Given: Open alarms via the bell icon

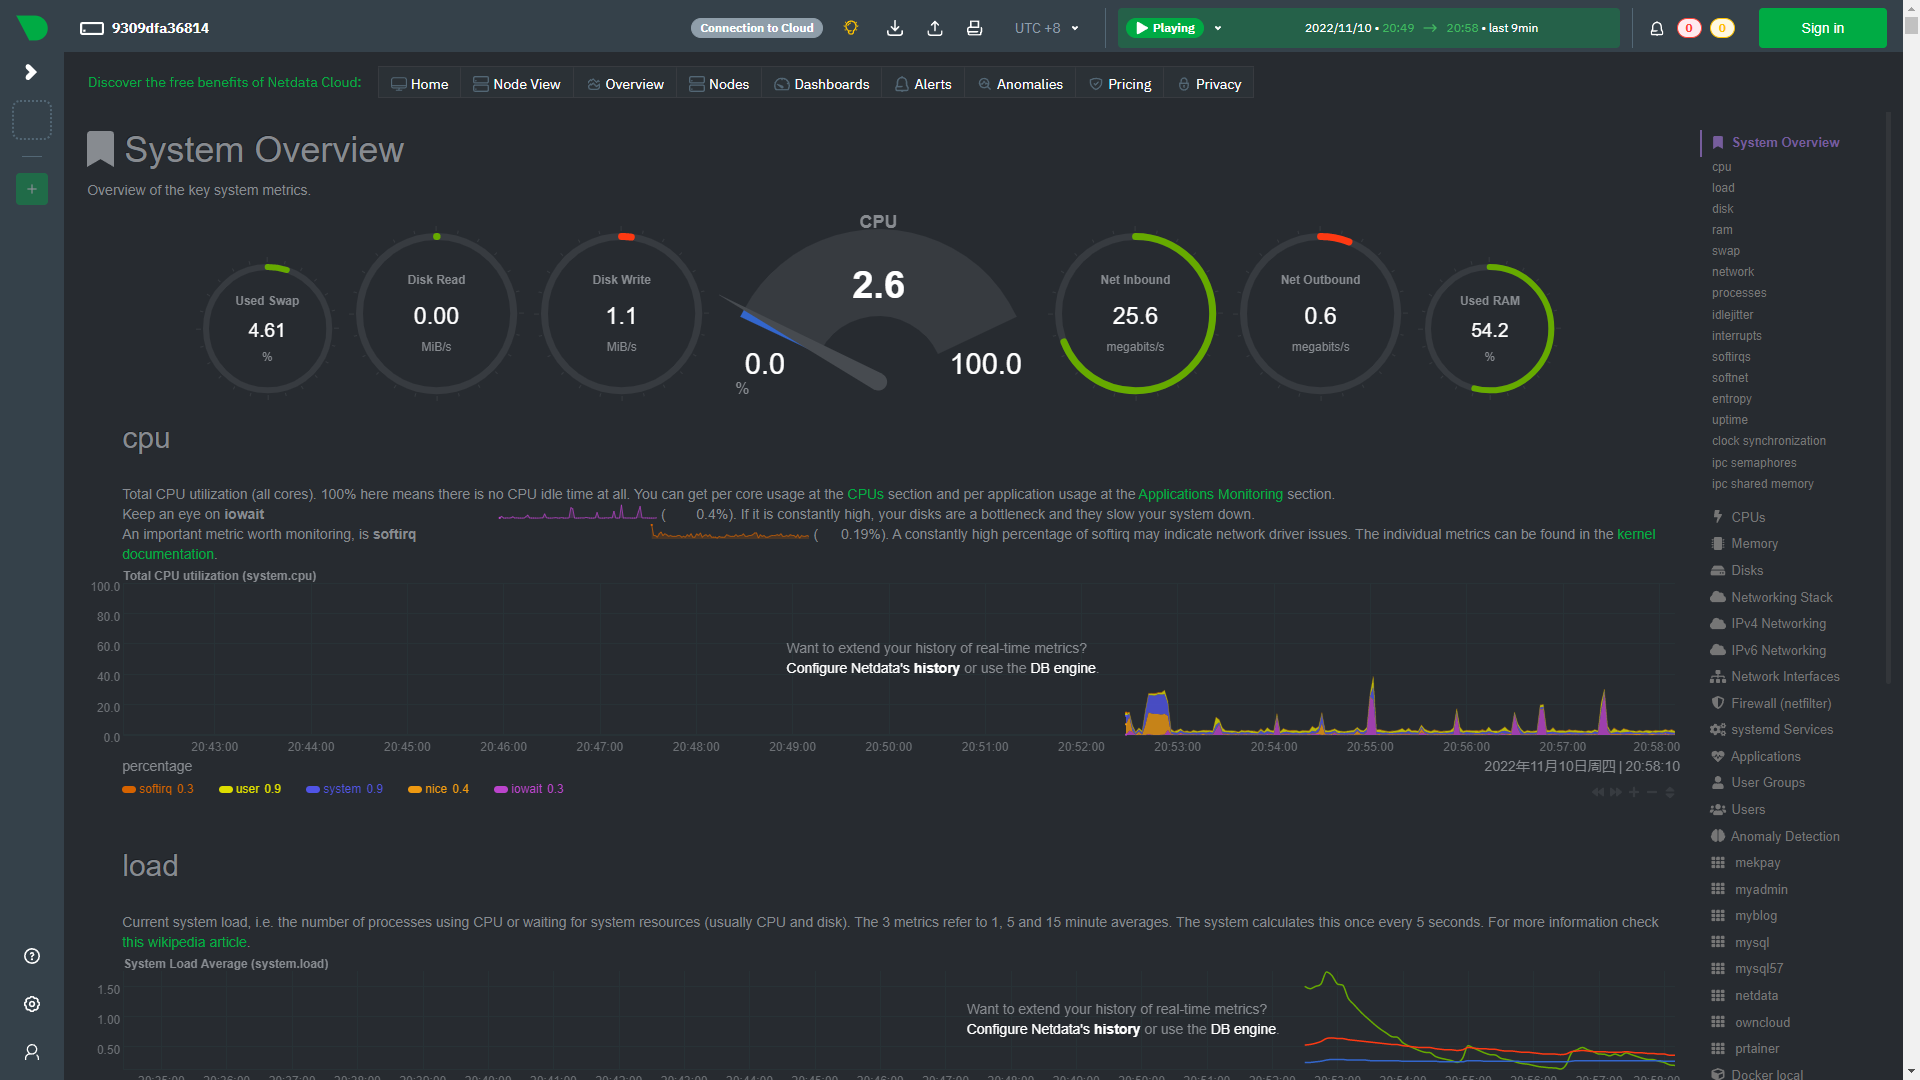Looking at the screenshot, I should (x=1657, y=28).
